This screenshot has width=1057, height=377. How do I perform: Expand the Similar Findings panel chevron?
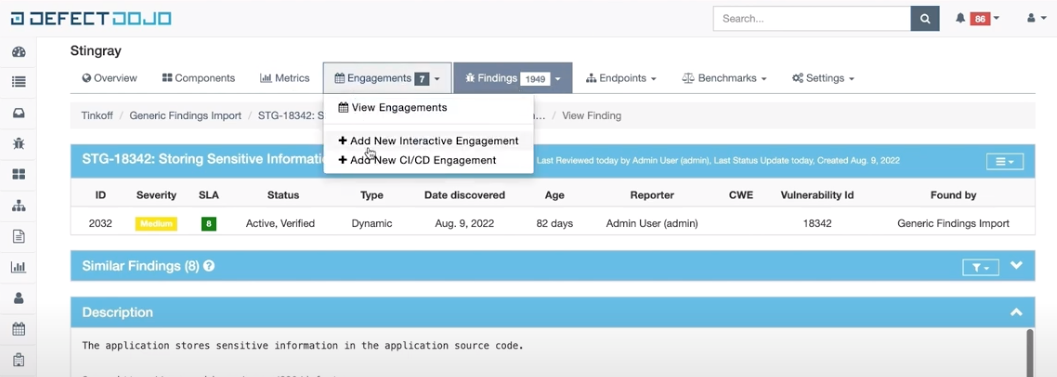[1017, 266]
